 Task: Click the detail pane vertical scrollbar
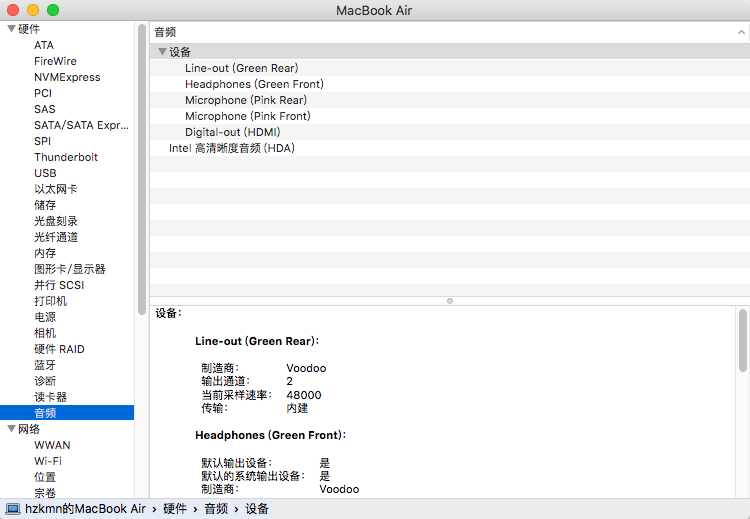coord(742,341)
